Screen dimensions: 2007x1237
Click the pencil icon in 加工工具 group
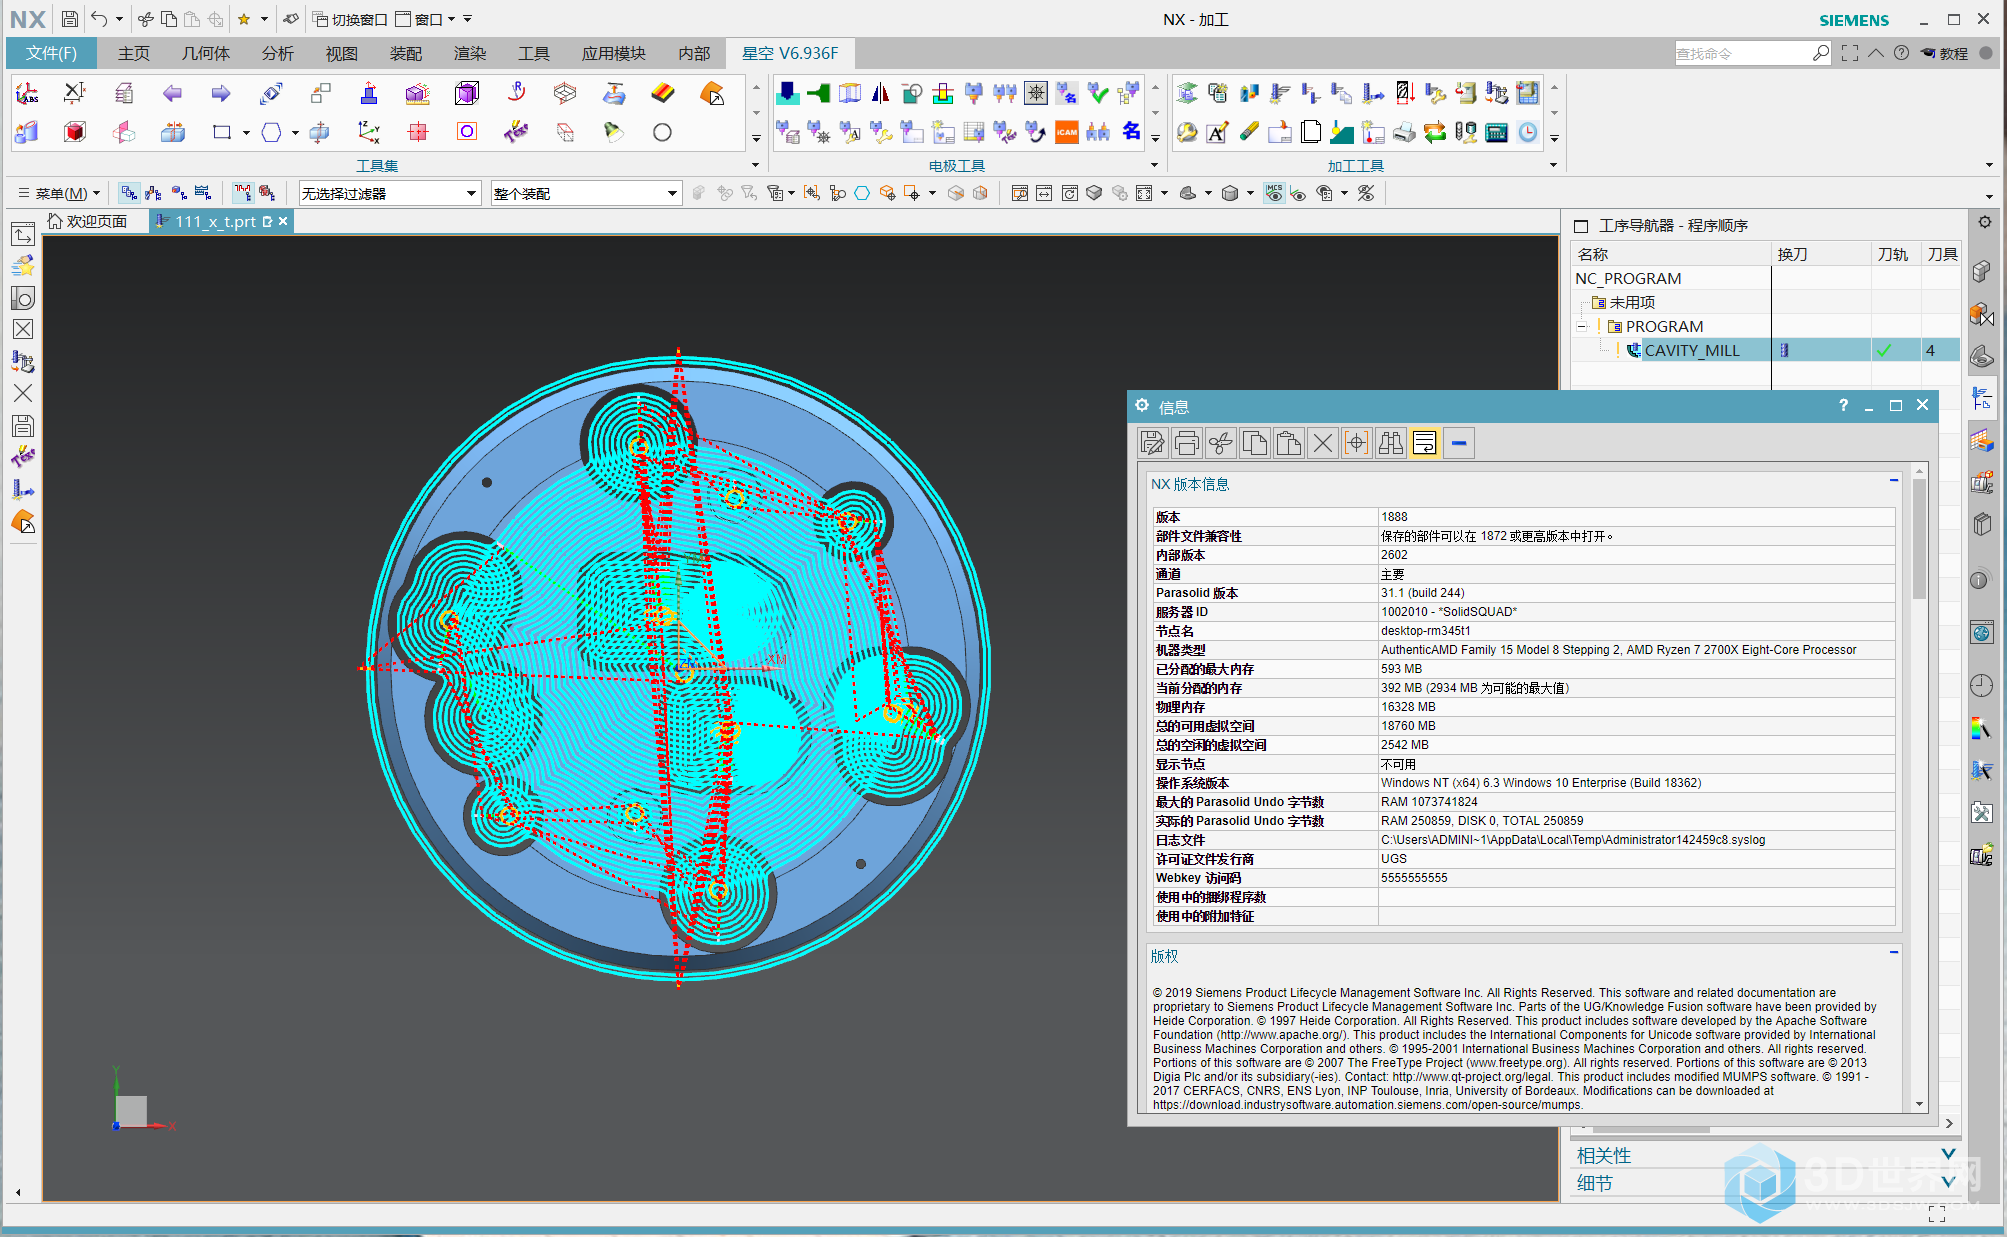click(1249, 132)
